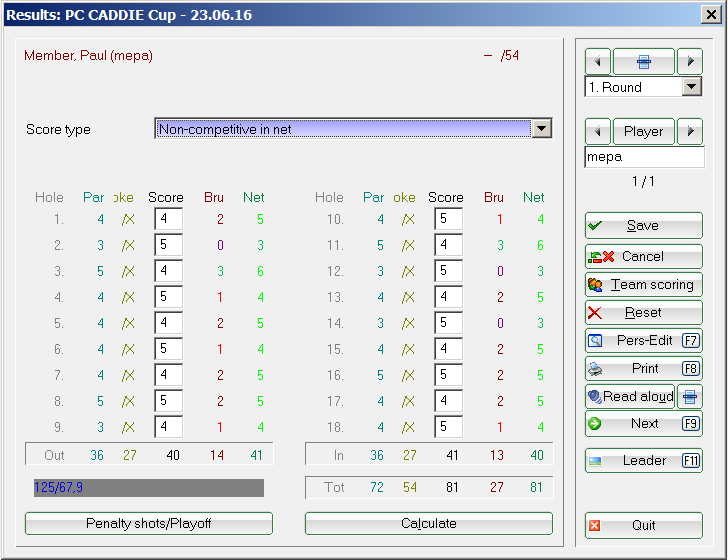The image size is (728, 560).
Task: Click the mepa player search field
Action: pos(644,157)
